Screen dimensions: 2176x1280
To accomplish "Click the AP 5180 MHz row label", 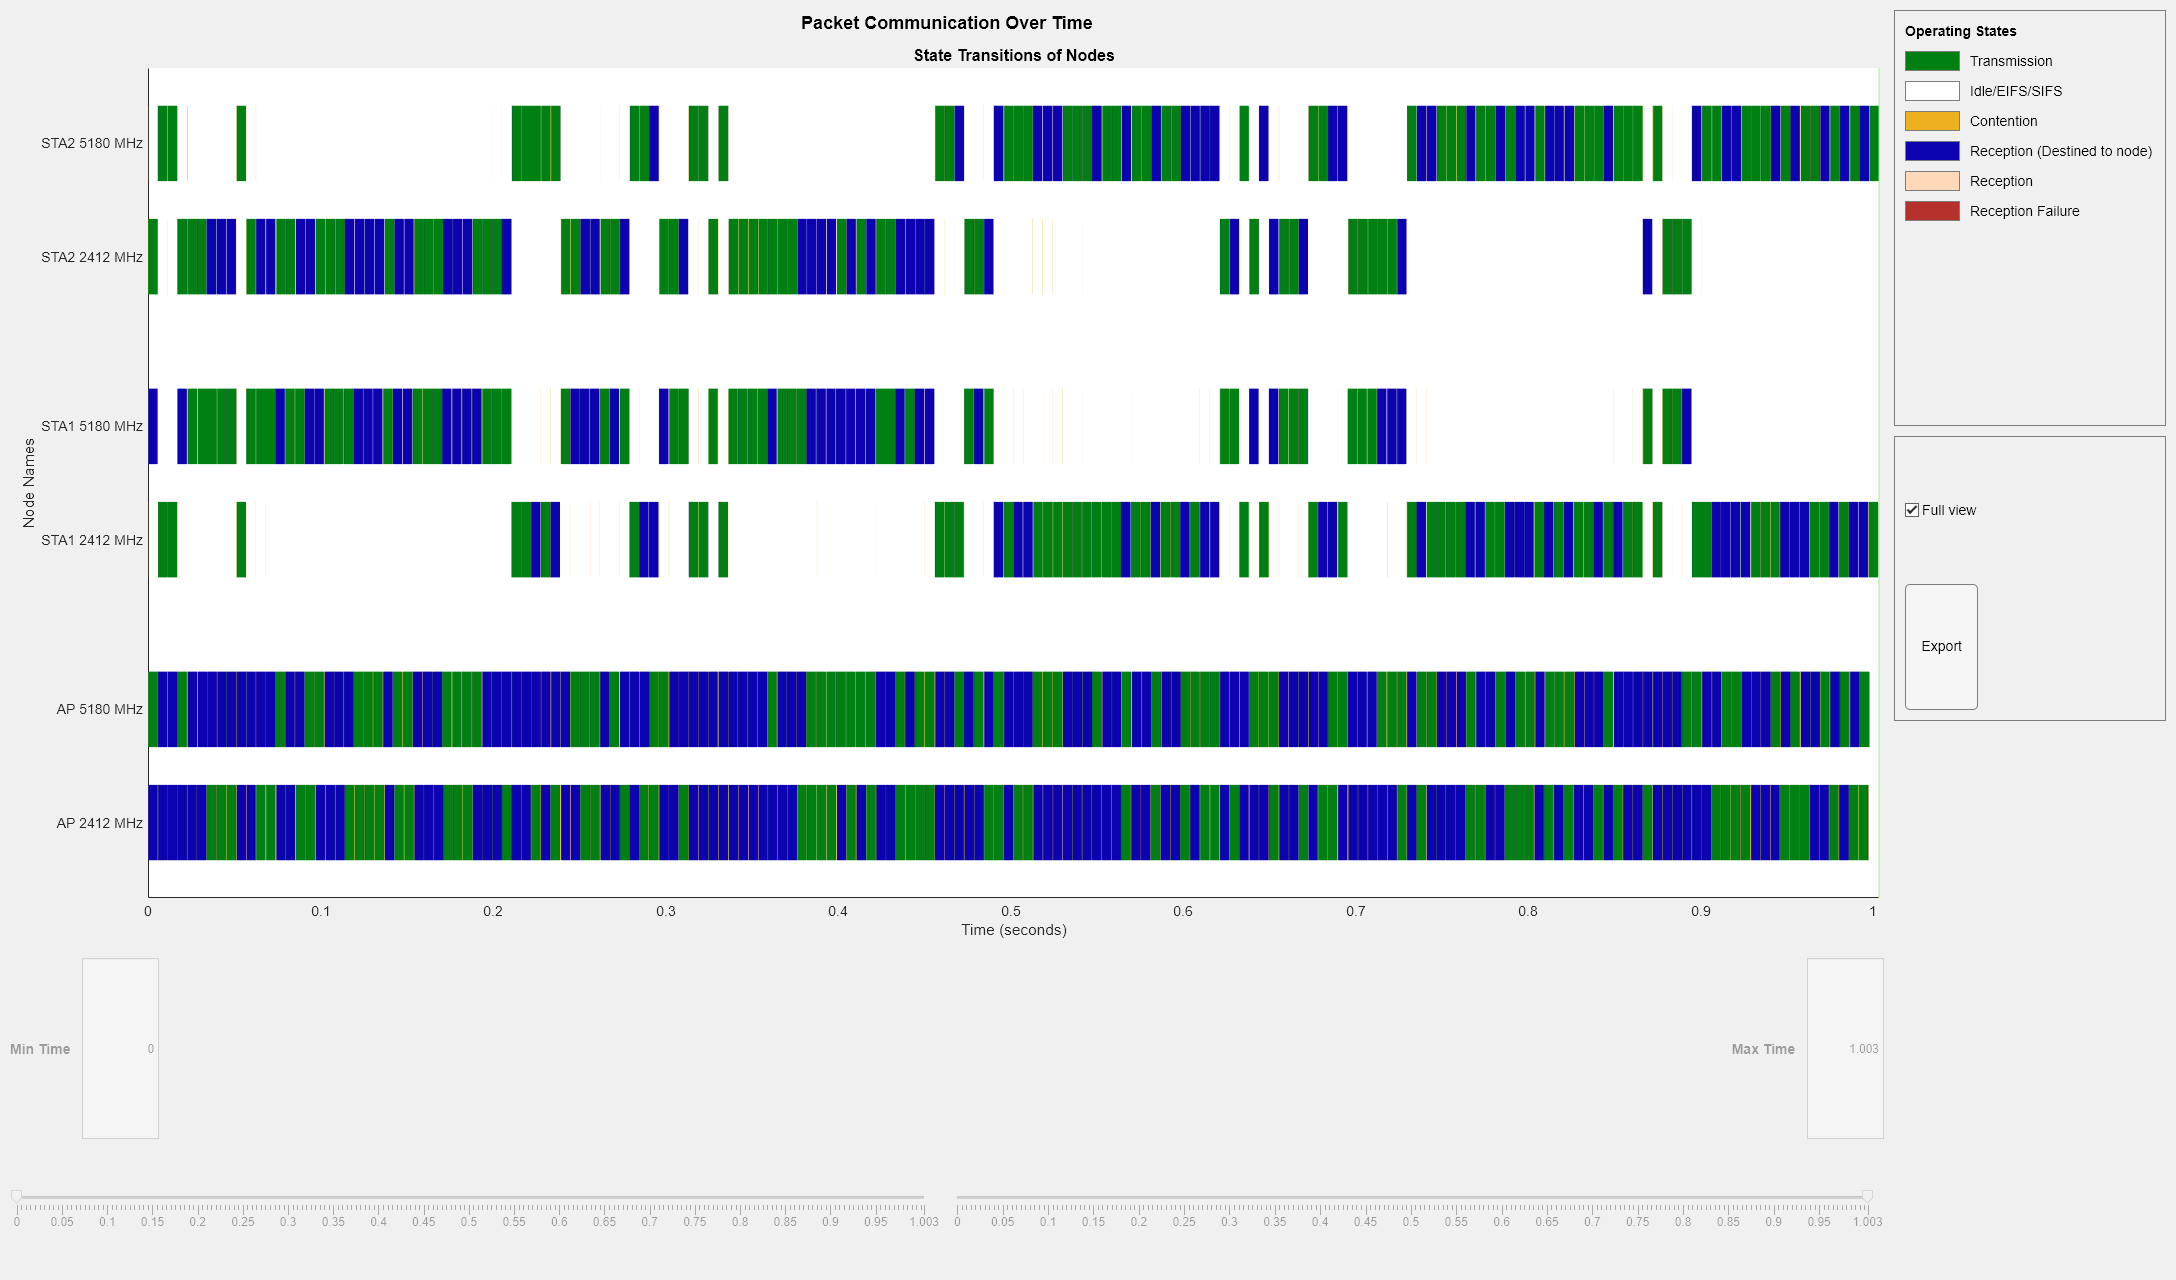I will [x=99, y=709].
